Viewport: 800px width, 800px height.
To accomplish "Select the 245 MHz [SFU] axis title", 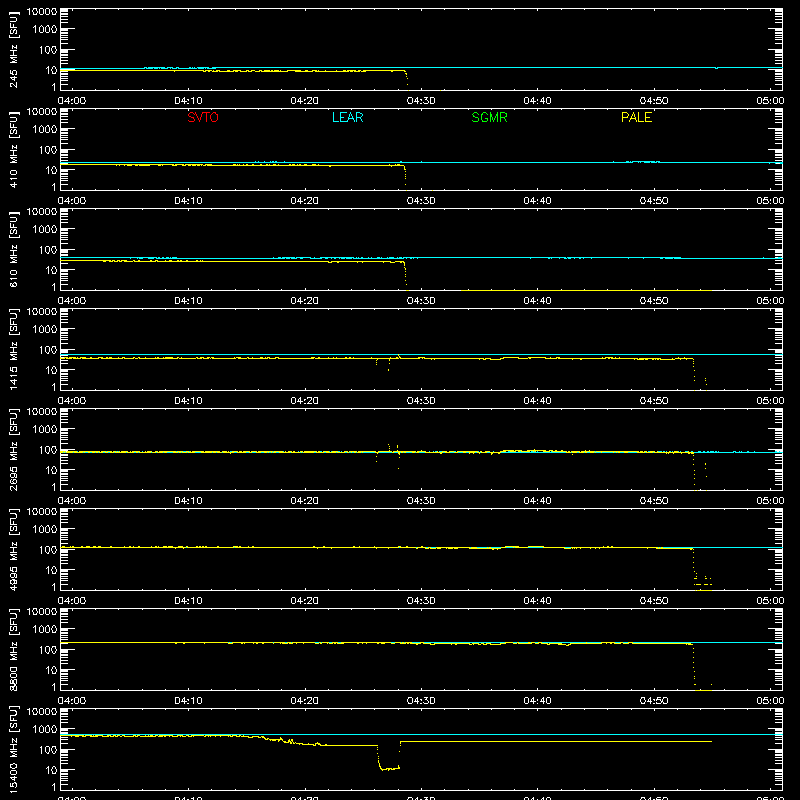I will 13,49.
